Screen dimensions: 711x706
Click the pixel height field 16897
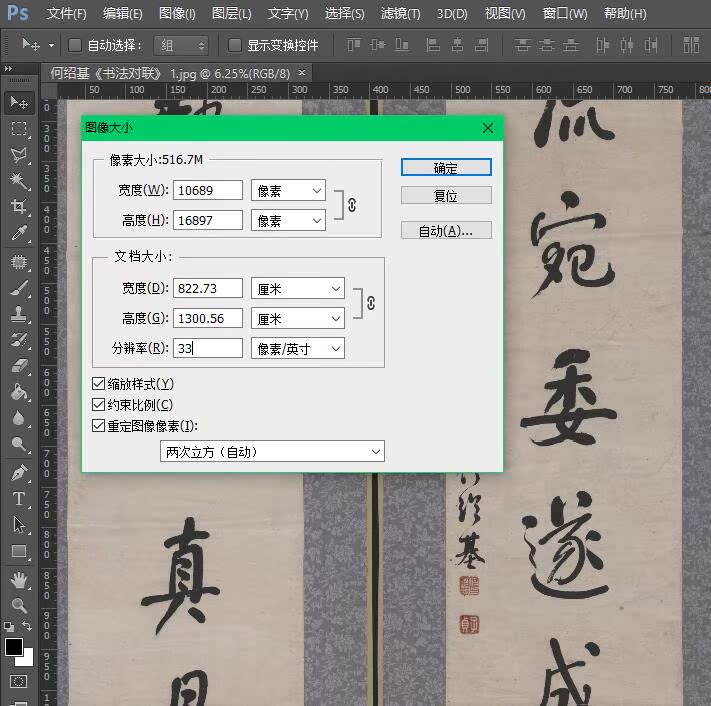click(208, 220)
